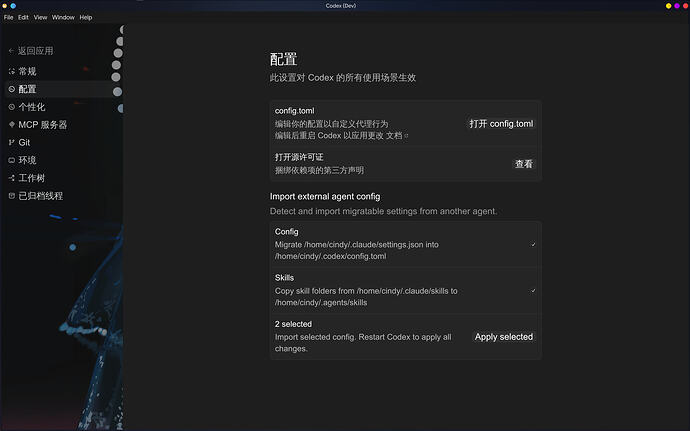This screenshot has height=431, width=690.
Task: Open the Edit menu
Action: pos(23,17)
